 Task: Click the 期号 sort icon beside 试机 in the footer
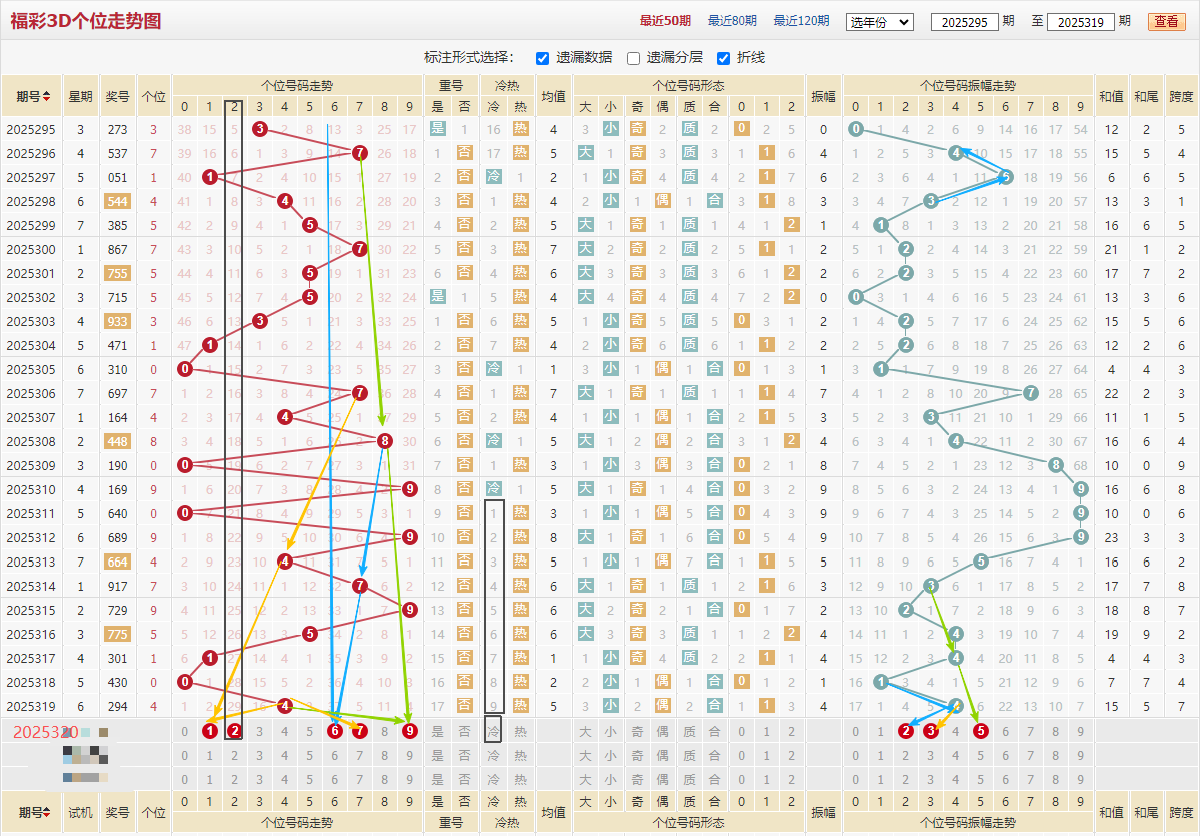pyautogui.click(x=47, y=813)
